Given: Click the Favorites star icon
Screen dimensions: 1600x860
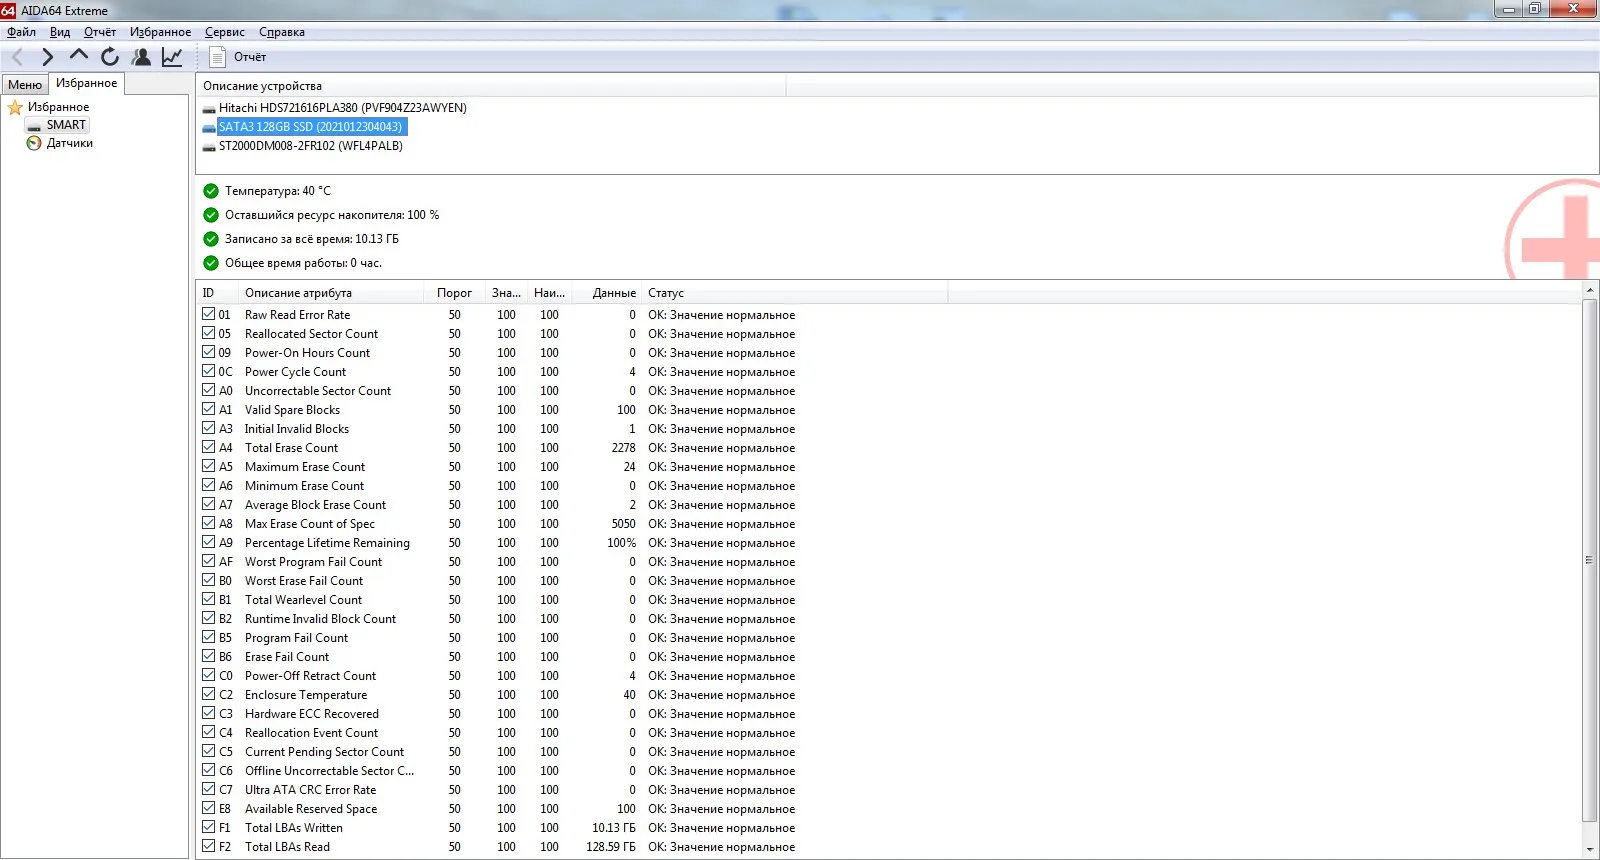Looking at the screenshot, I should coord(15,107).
